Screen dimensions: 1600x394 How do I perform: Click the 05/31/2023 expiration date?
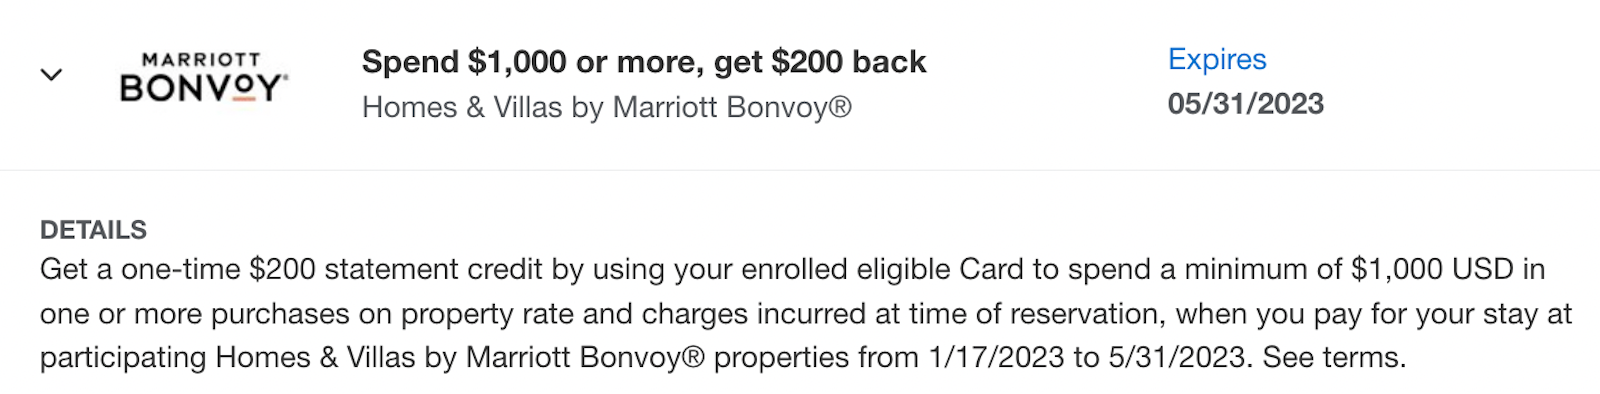pos(1246,104)
